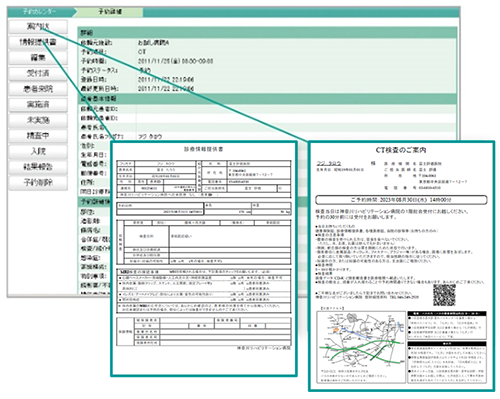The width and height of the screenshot is (500, 399).
Task: Click the 依頼先患者ID value field
Action: 296,118
